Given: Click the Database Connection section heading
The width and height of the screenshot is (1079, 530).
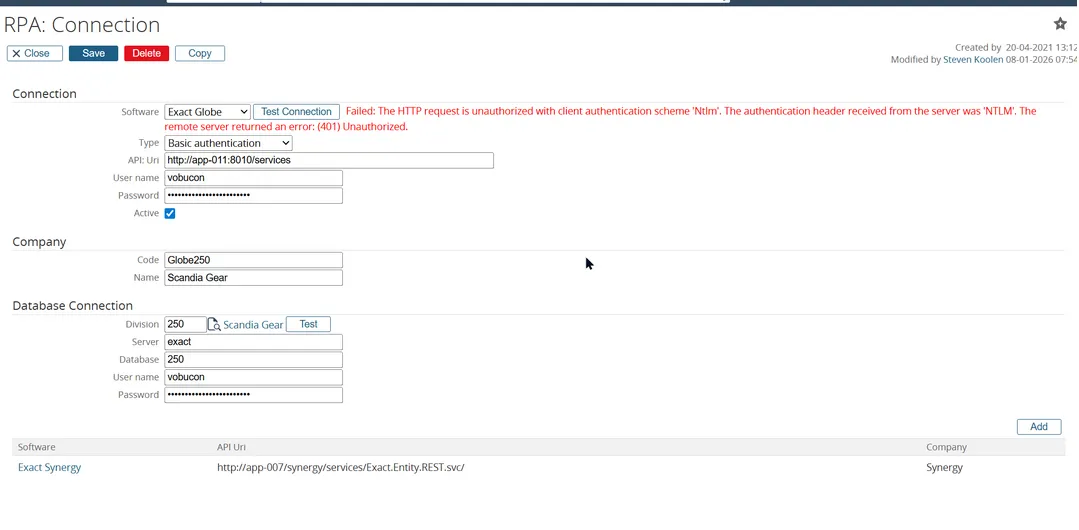Looking at the screenshot, I should pyautogui.click(x=72, y=306).
